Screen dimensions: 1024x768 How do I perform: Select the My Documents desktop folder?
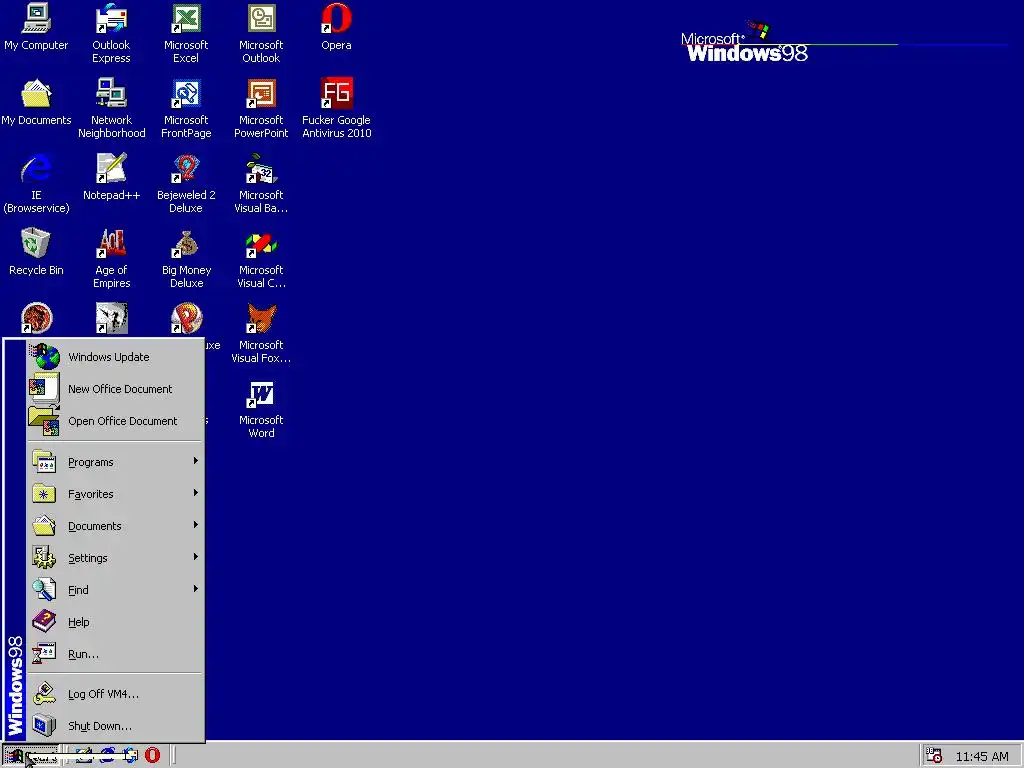[36, 102]
